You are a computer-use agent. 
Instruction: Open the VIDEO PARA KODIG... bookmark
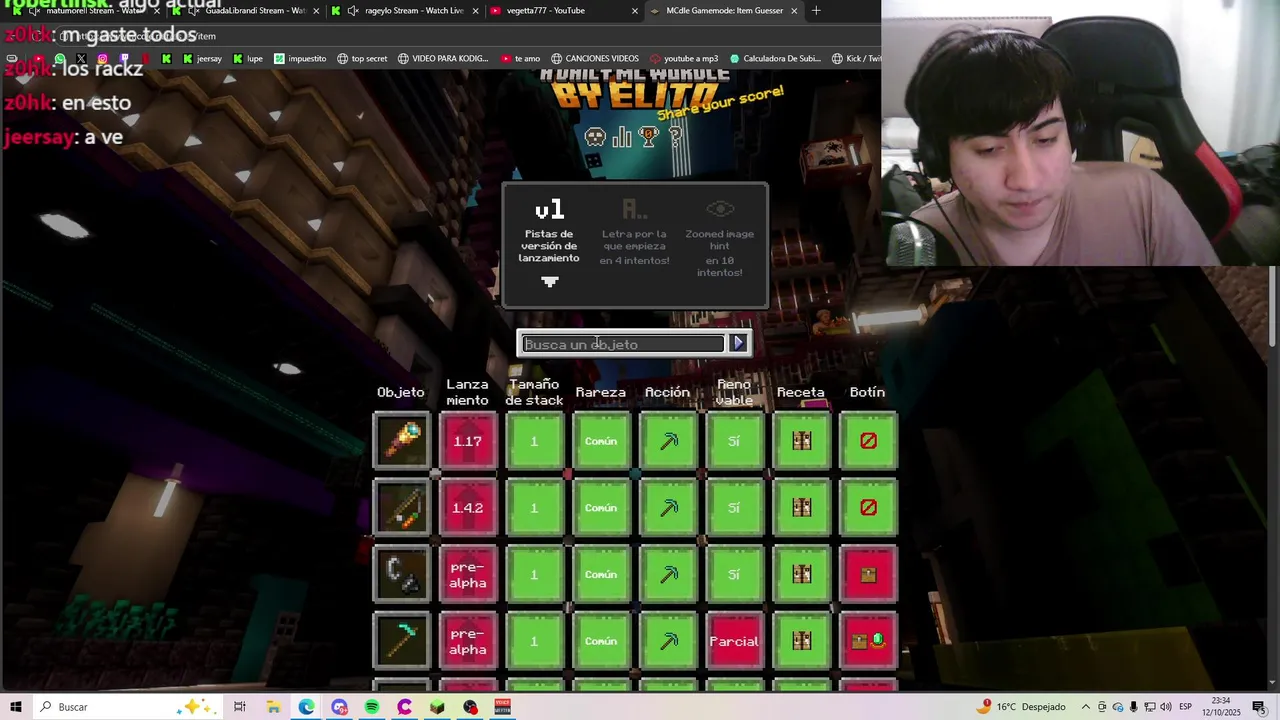click(443, 59)
